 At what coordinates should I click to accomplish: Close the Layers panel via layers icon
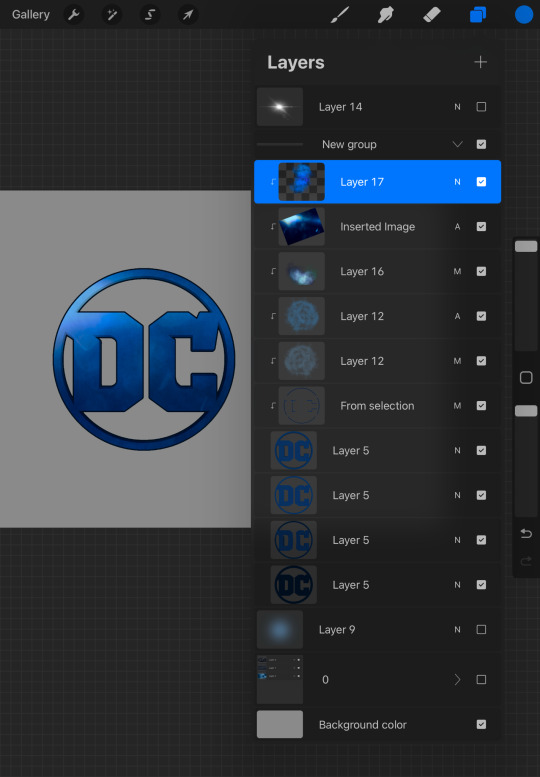coord(478,15)
